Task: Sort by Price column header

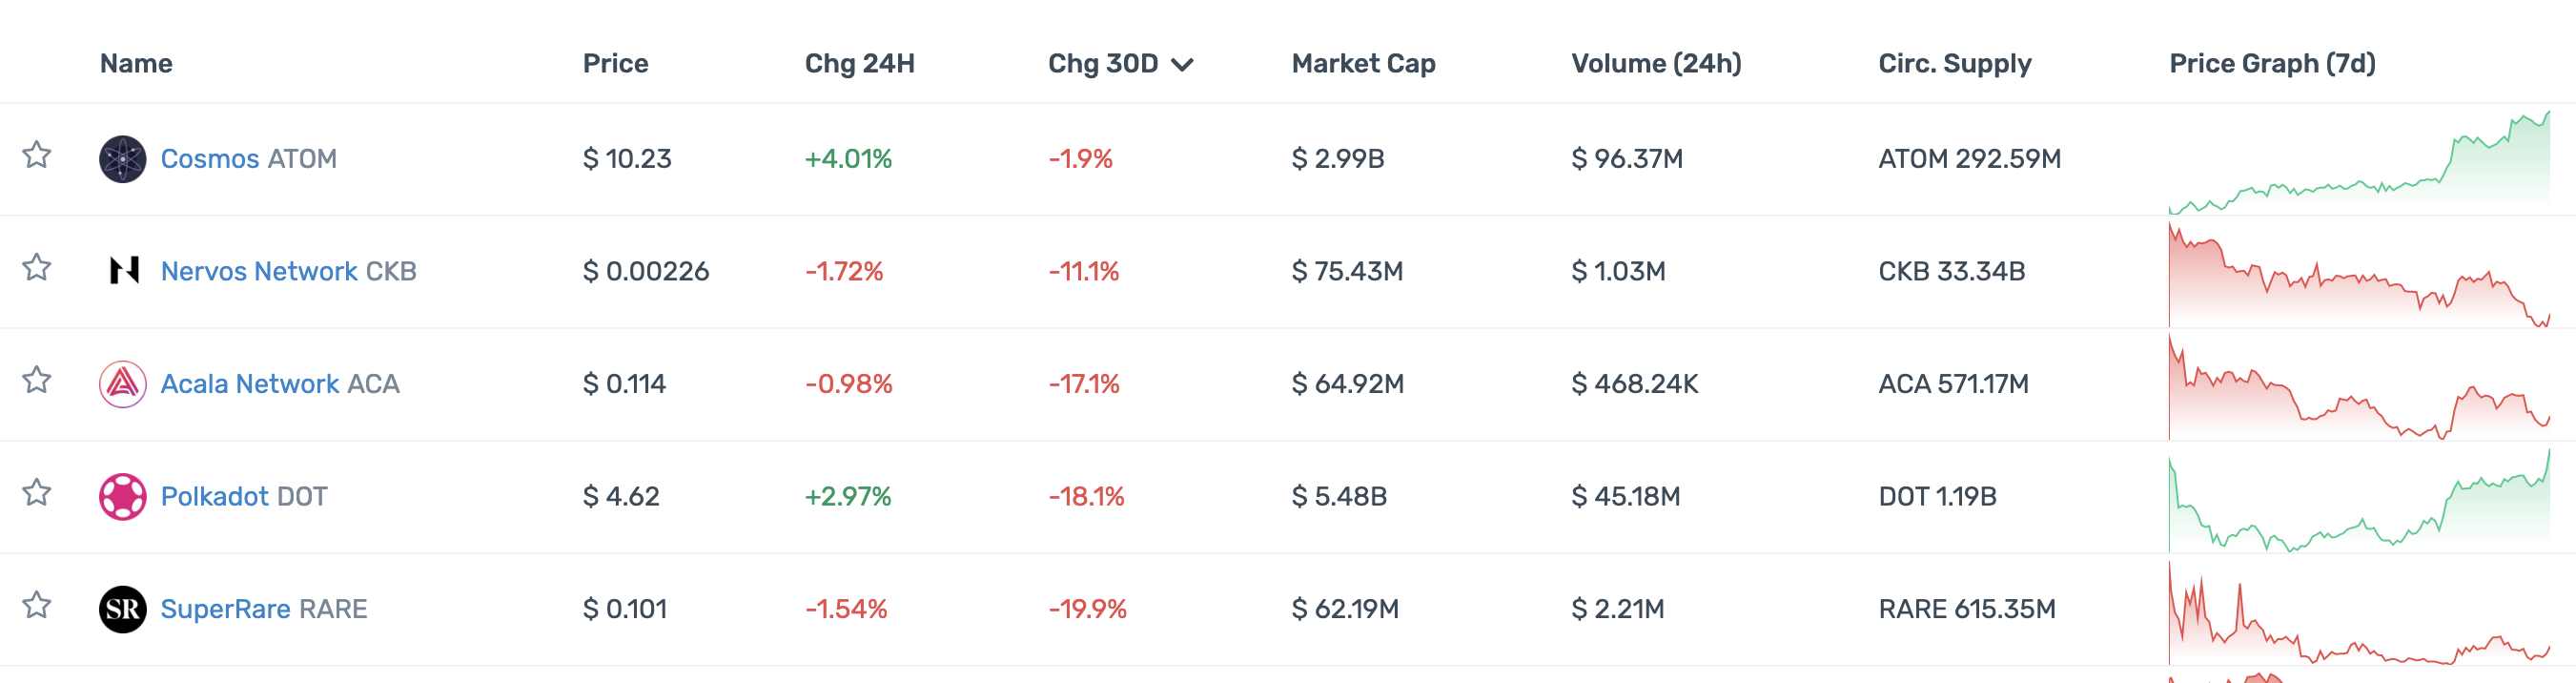Action: 615,64
